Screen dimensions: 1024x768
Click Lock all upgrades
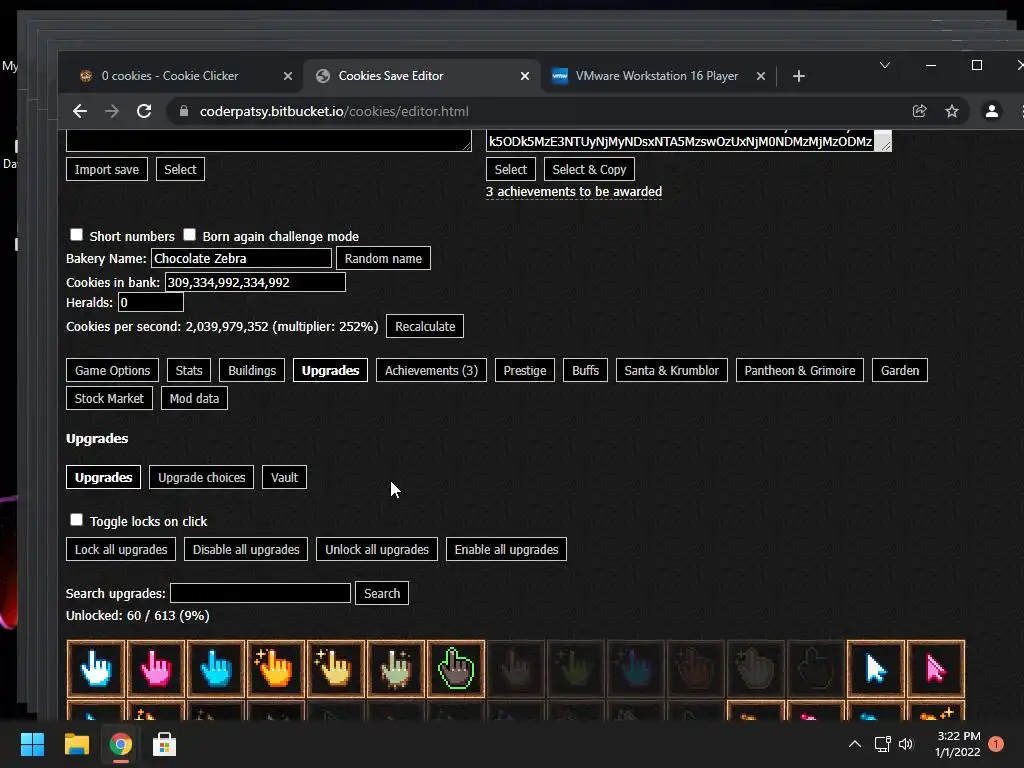pos(121,549)
